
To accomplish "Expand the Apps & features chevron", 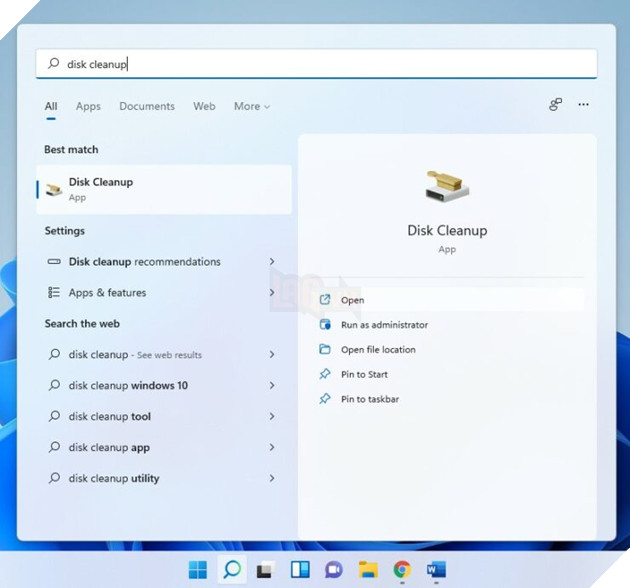I will point(272,292).
